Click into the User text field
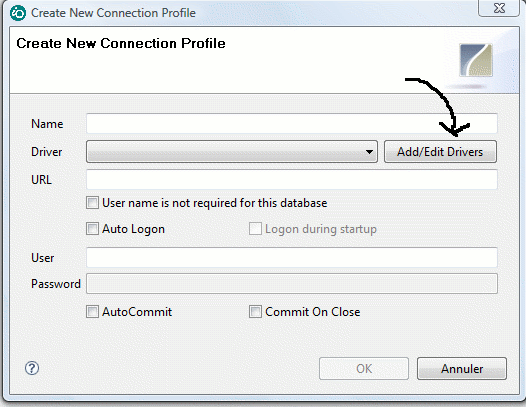 tap(292, 258)
